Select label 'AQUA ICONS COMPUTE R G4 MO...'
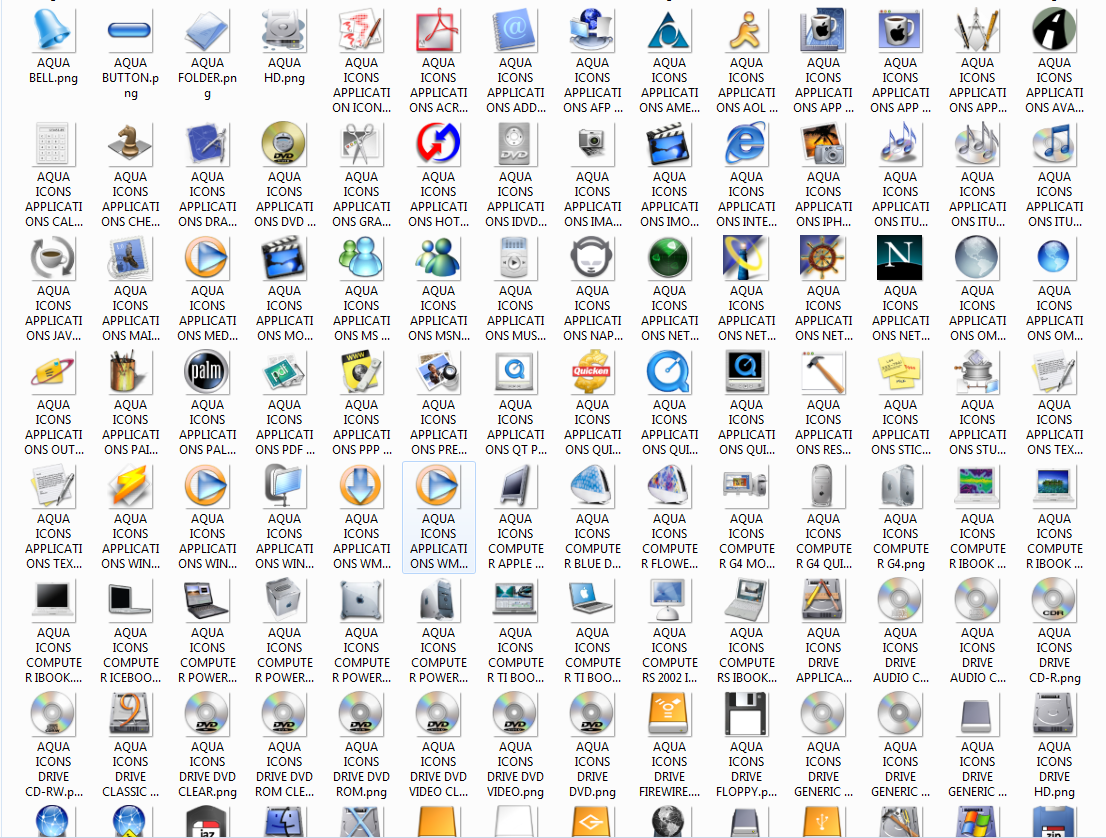 (x=746, y=541)
